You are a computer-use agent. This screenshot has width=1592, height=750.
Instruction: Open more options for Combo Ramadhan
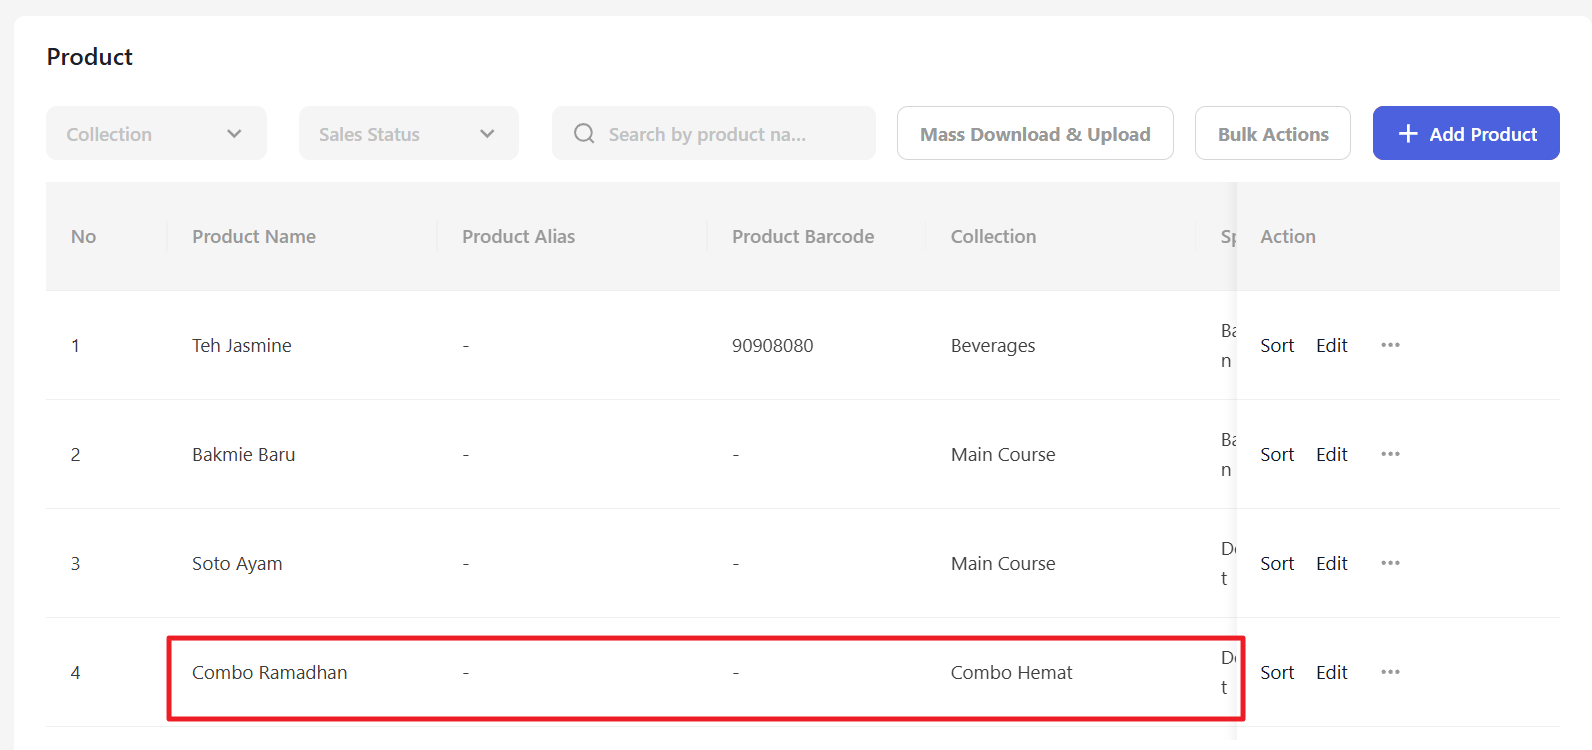[1390, 672]
